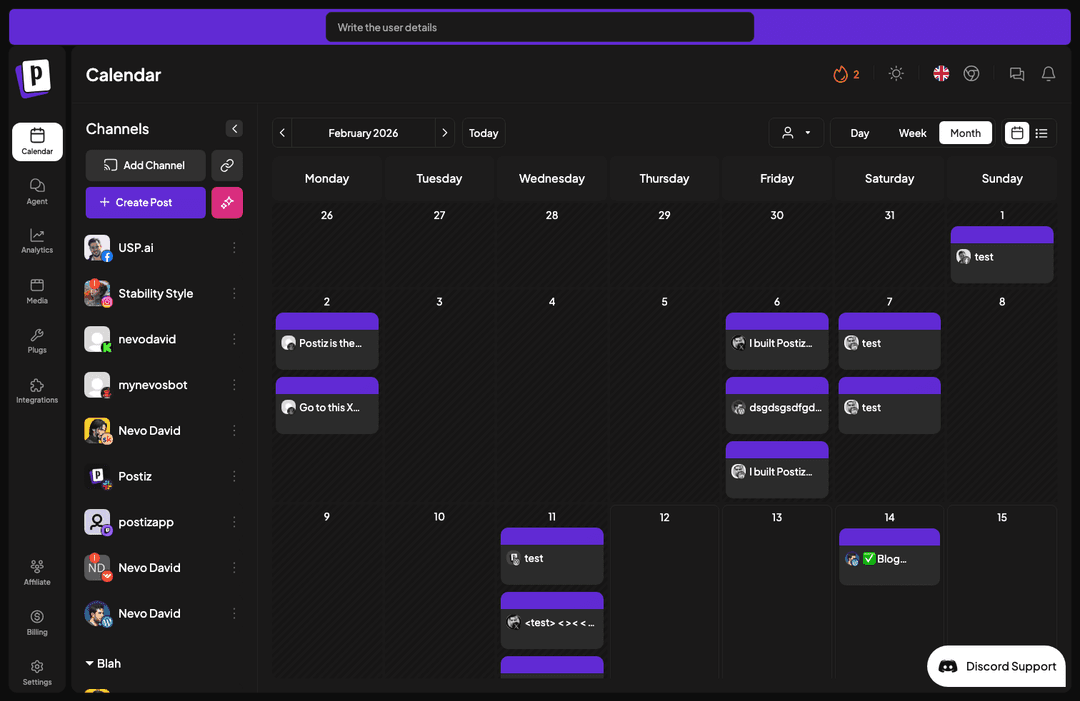Image resolution: width=1080 pixels, height=701 pixels.
Task: Switch to the Week view tab
Action: [x=911, y=132]
